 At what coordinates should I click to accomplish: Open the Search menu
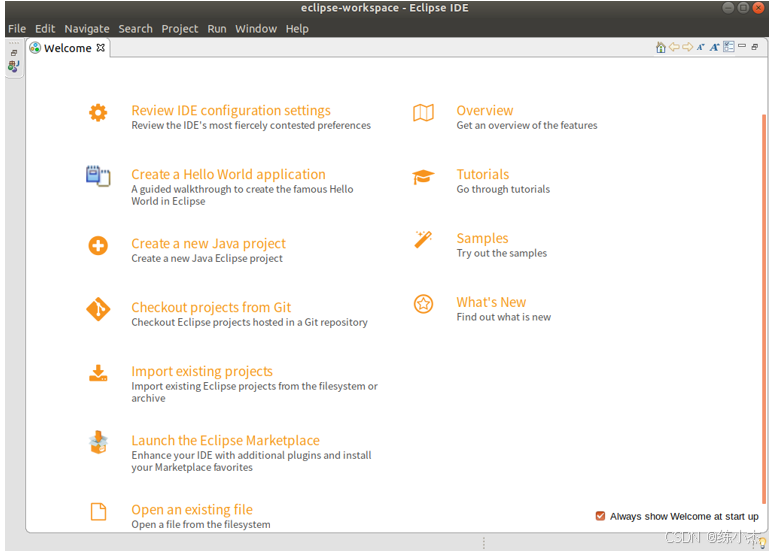[135, 28]
